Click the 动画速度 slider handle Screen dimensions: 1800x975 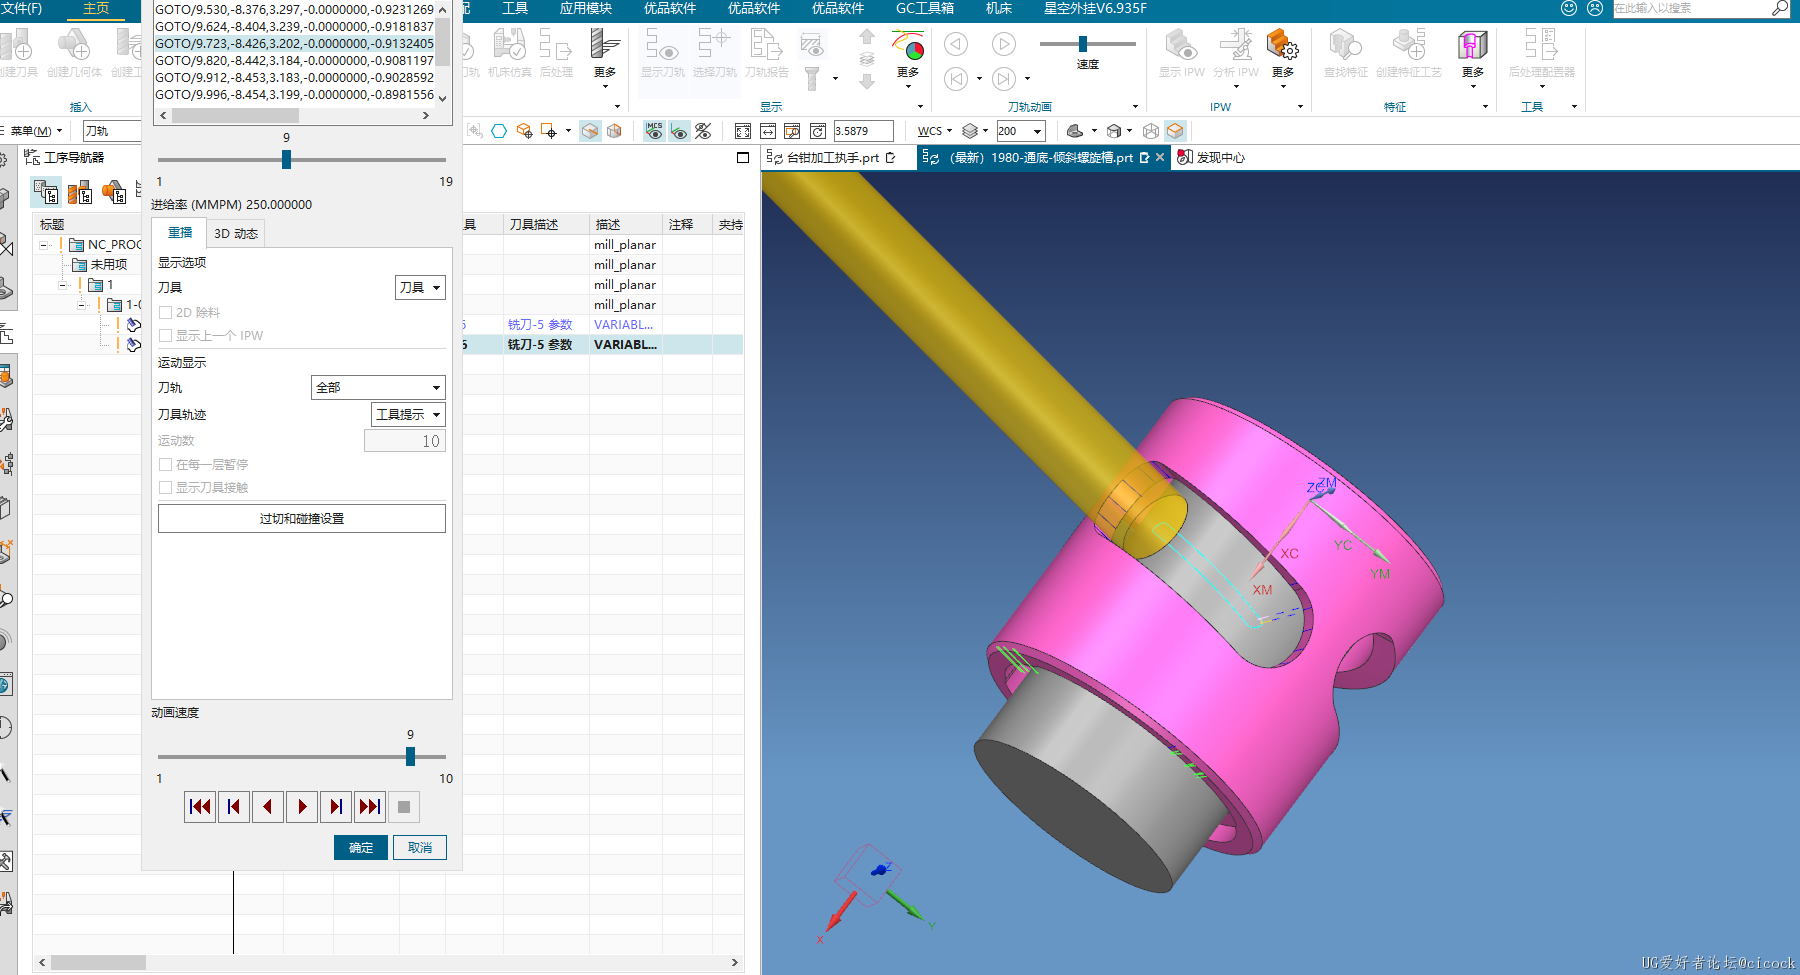pyautogui.click(x=410, y=757)
